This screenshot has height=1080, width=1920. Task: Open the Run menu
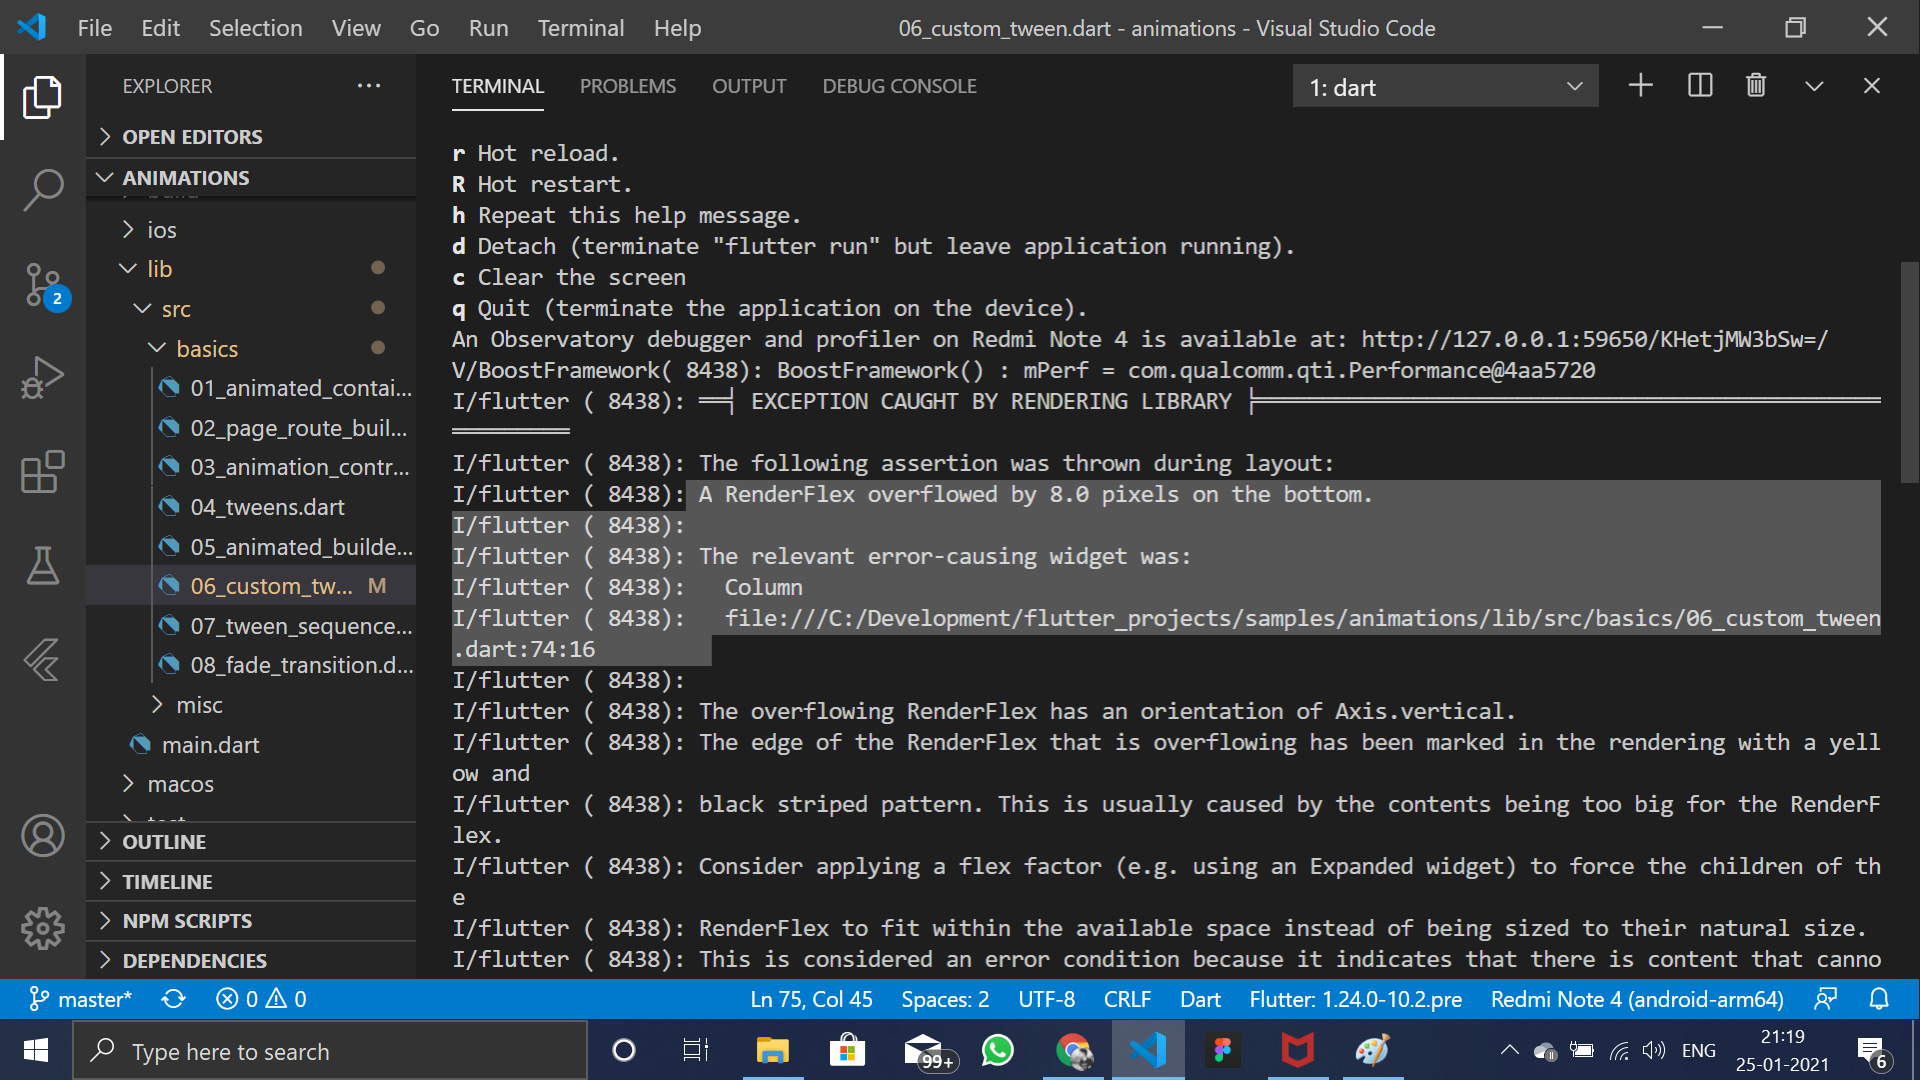click(488, 28)
